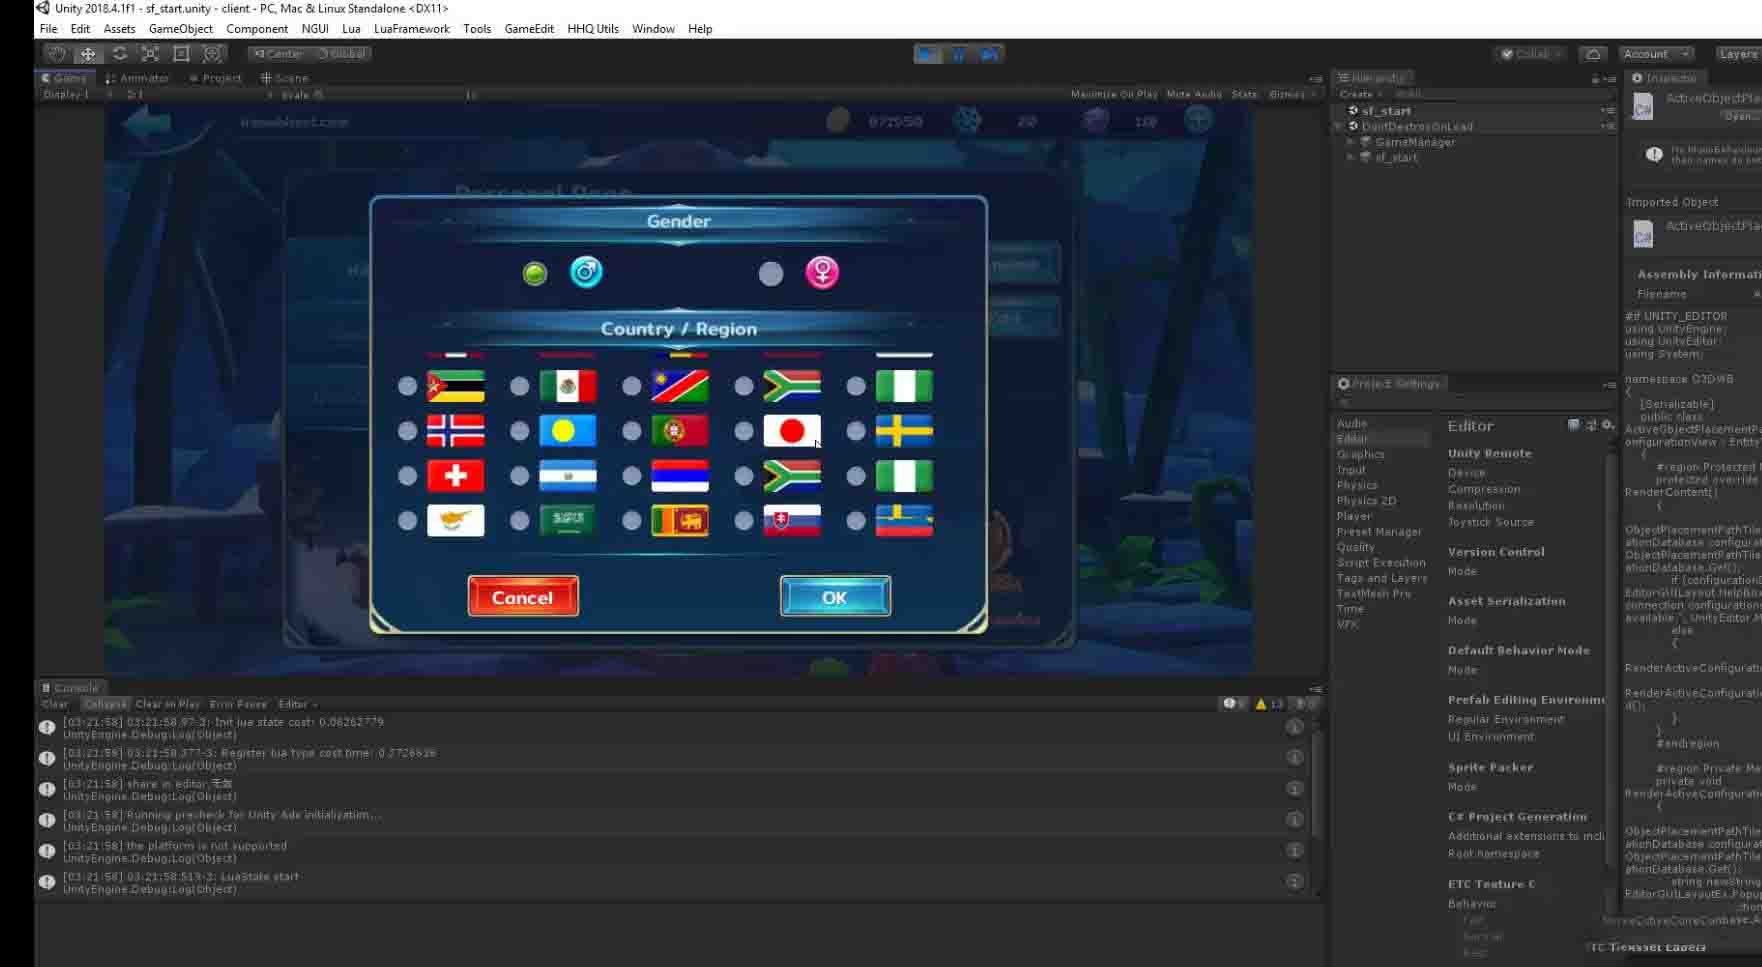
Task: Select Player in Project Settings list
Action: pyautogui.click(x=1354, y=516)
